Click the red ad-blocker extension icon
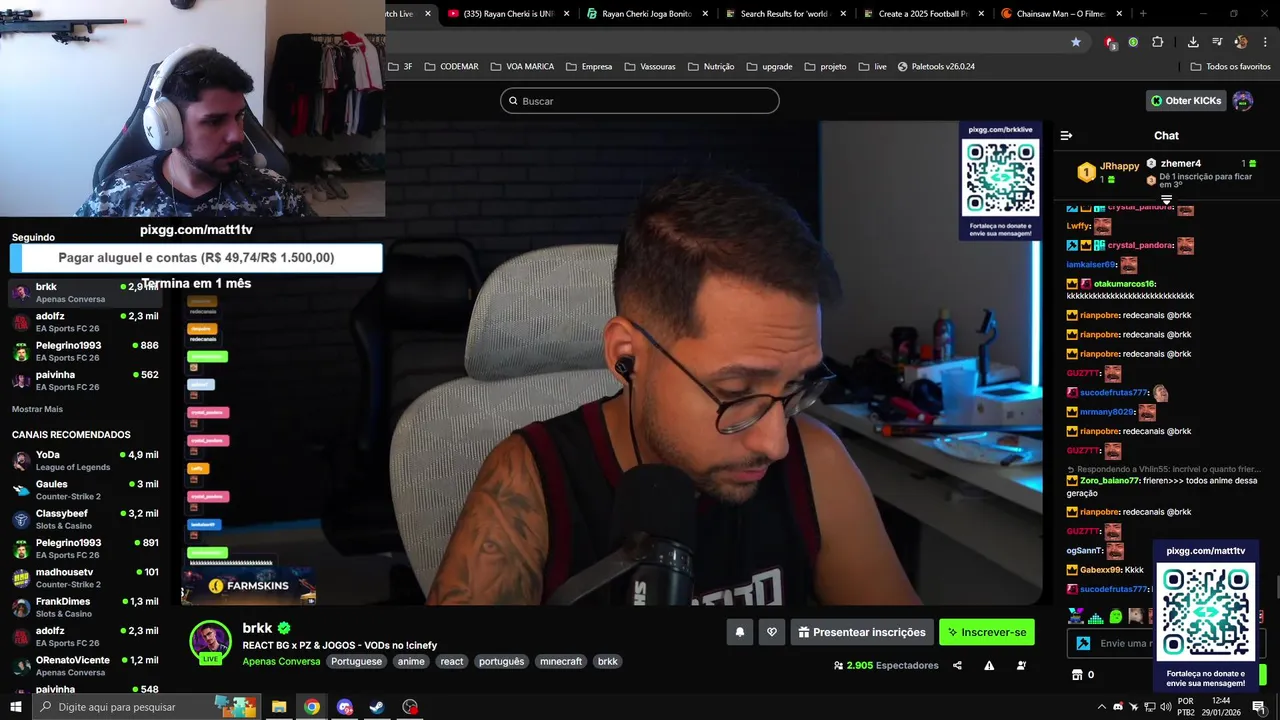1280x720 pixels. click(1109, 42)
